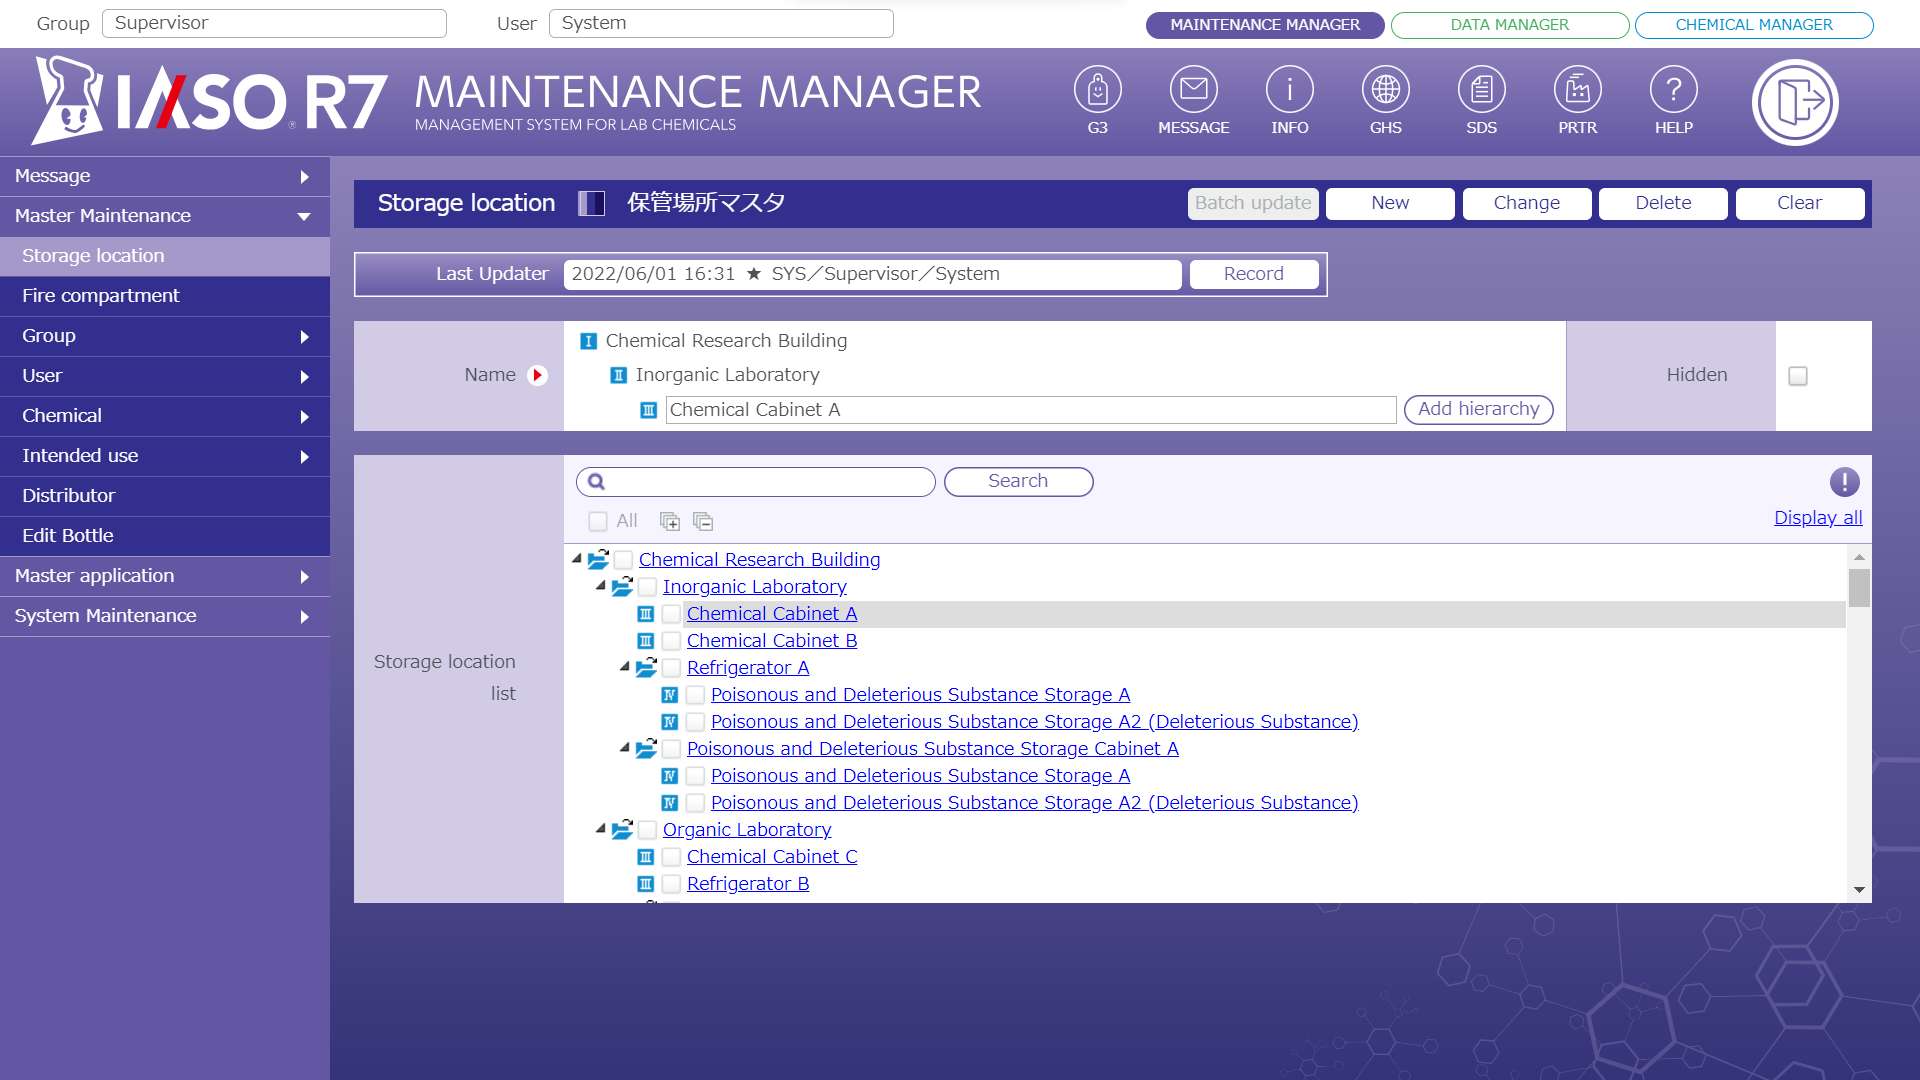
Task: Click the search input field
Action: click(x=756, y=480)
